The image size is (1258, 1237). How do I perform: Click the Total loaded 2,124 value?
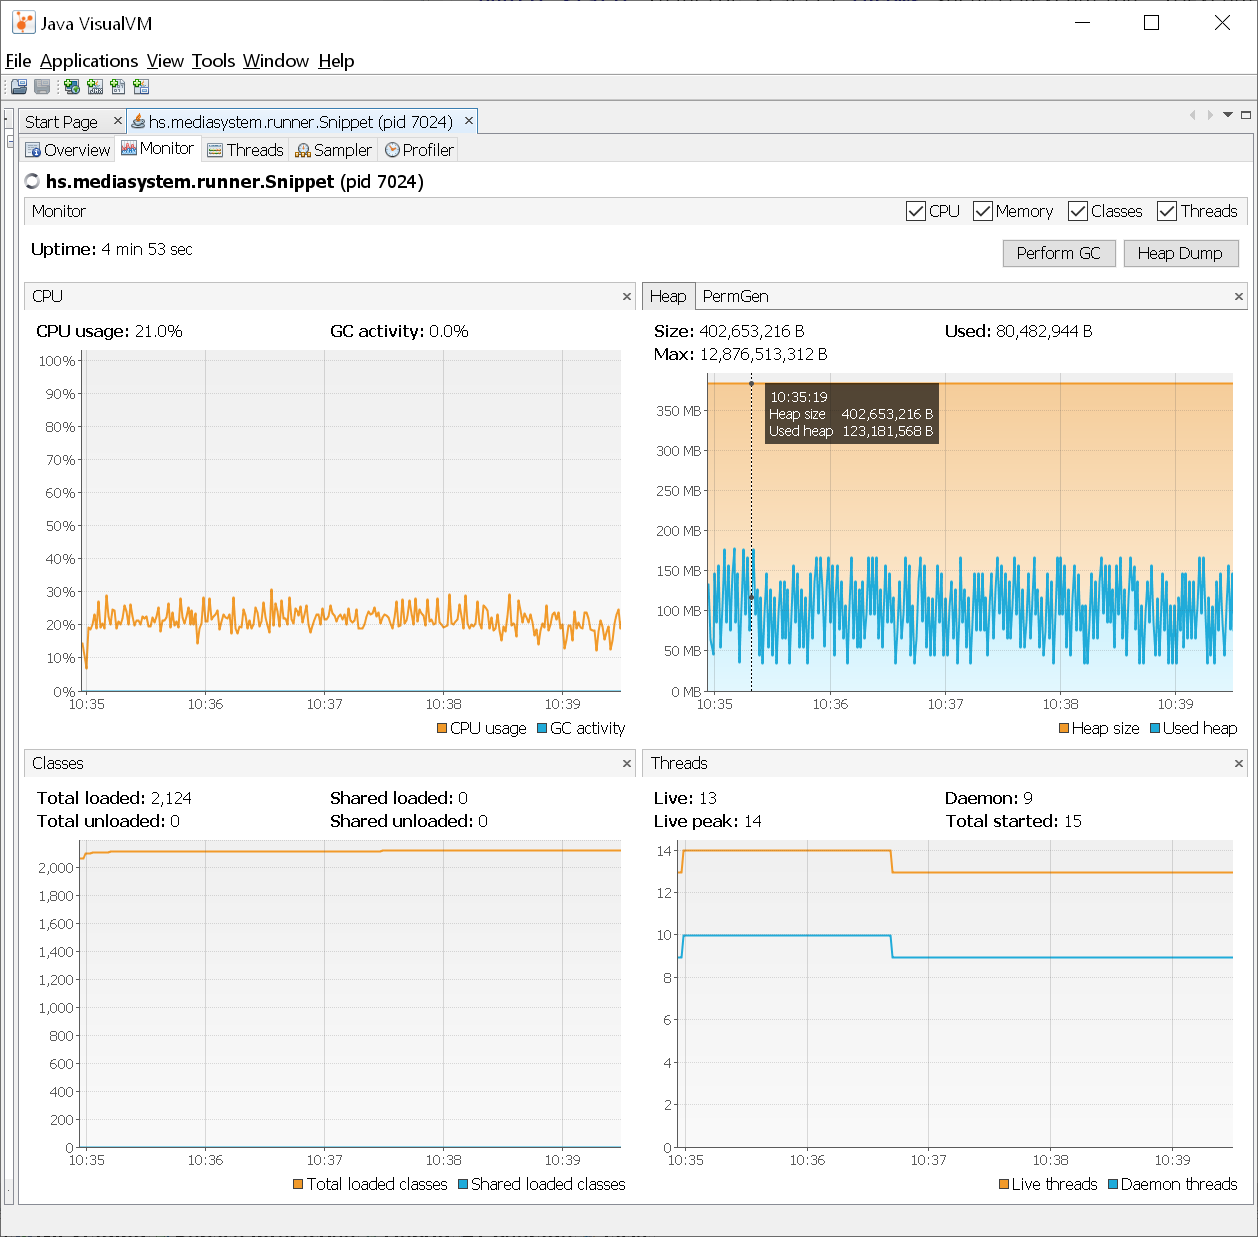(171, 798)
